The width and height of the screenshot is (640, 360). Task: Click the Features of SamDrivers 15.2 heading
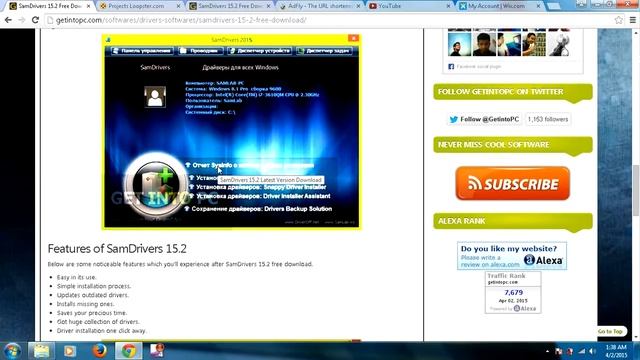coord(117,249)
